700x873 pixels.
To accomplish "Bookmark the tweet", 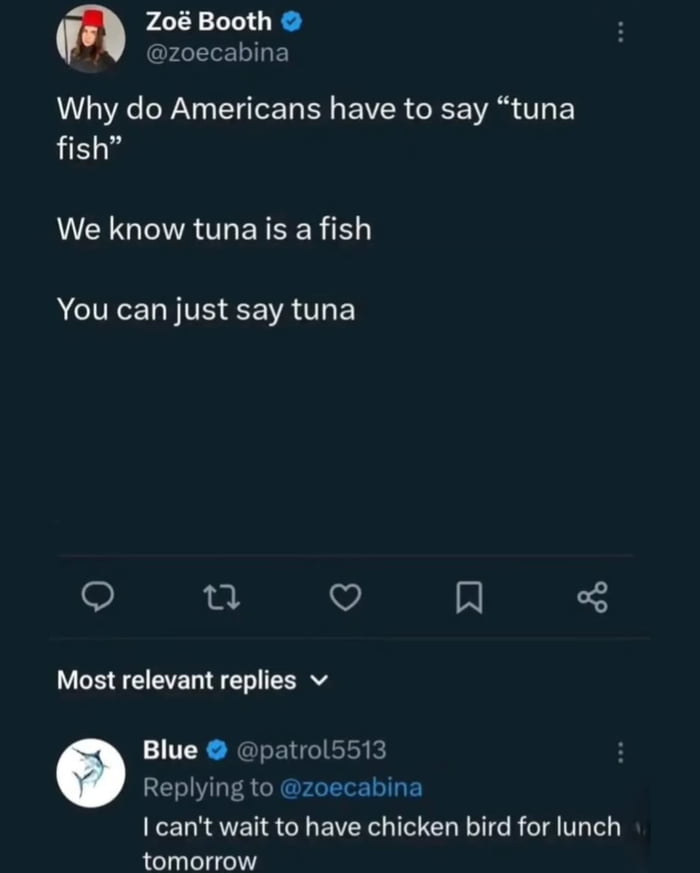I will point(470,598).
